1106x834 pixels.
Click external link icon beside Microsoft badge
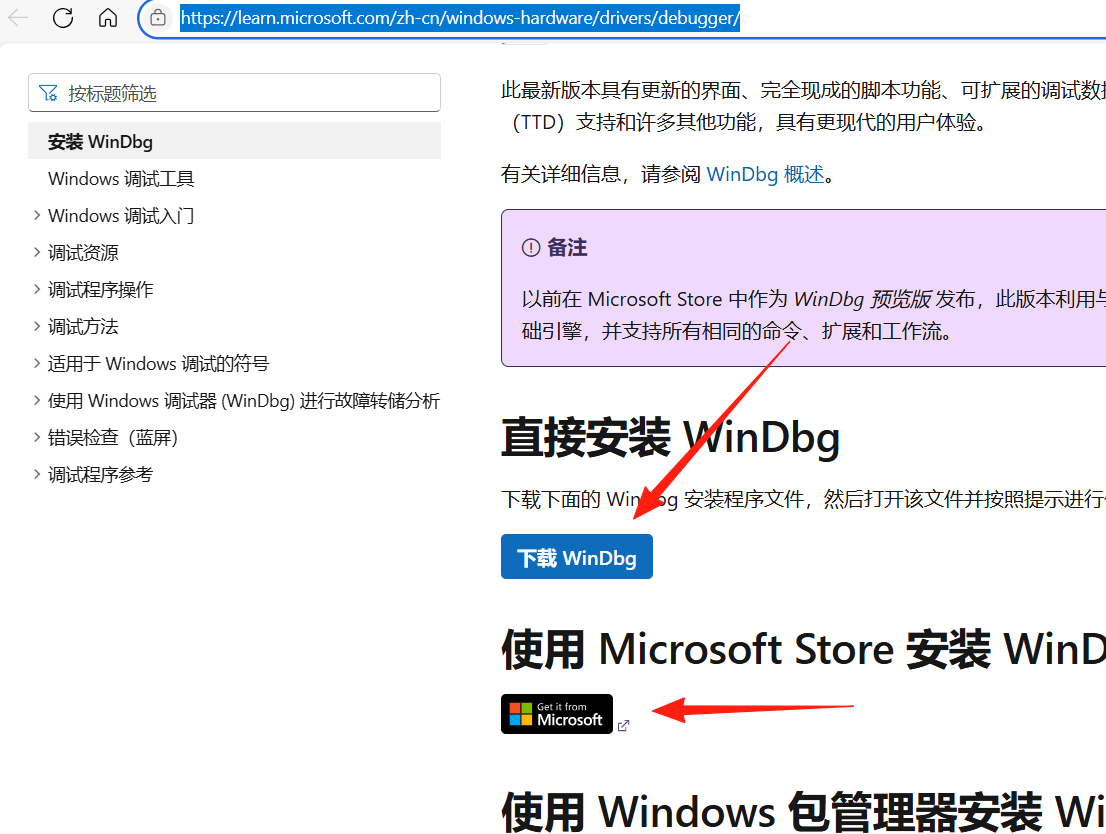624,726
